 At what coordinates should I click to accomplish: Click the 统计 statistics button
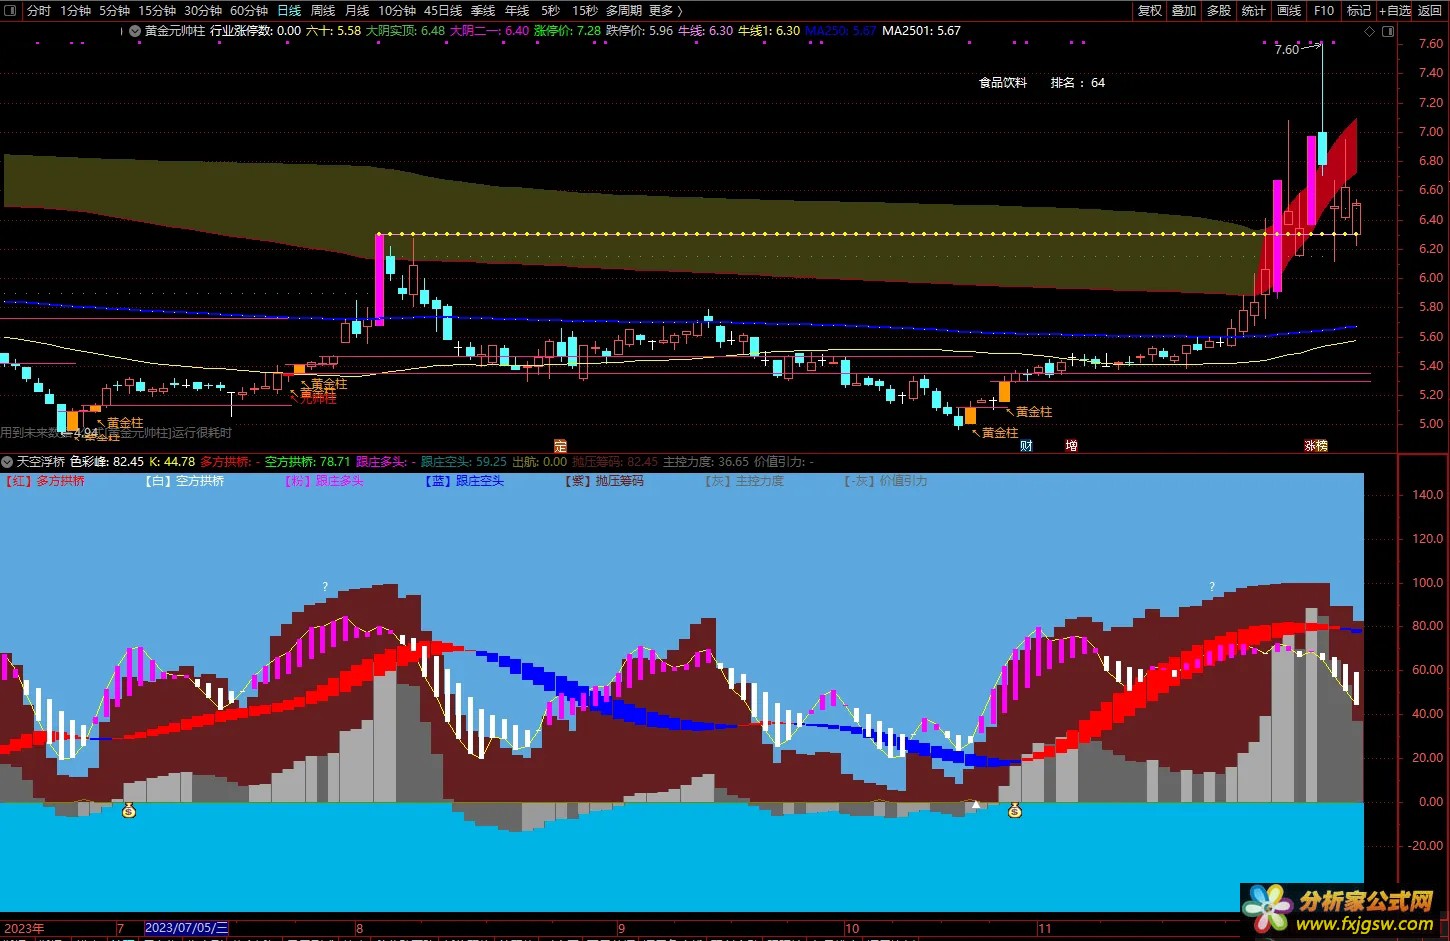[x=1254, y=10]
